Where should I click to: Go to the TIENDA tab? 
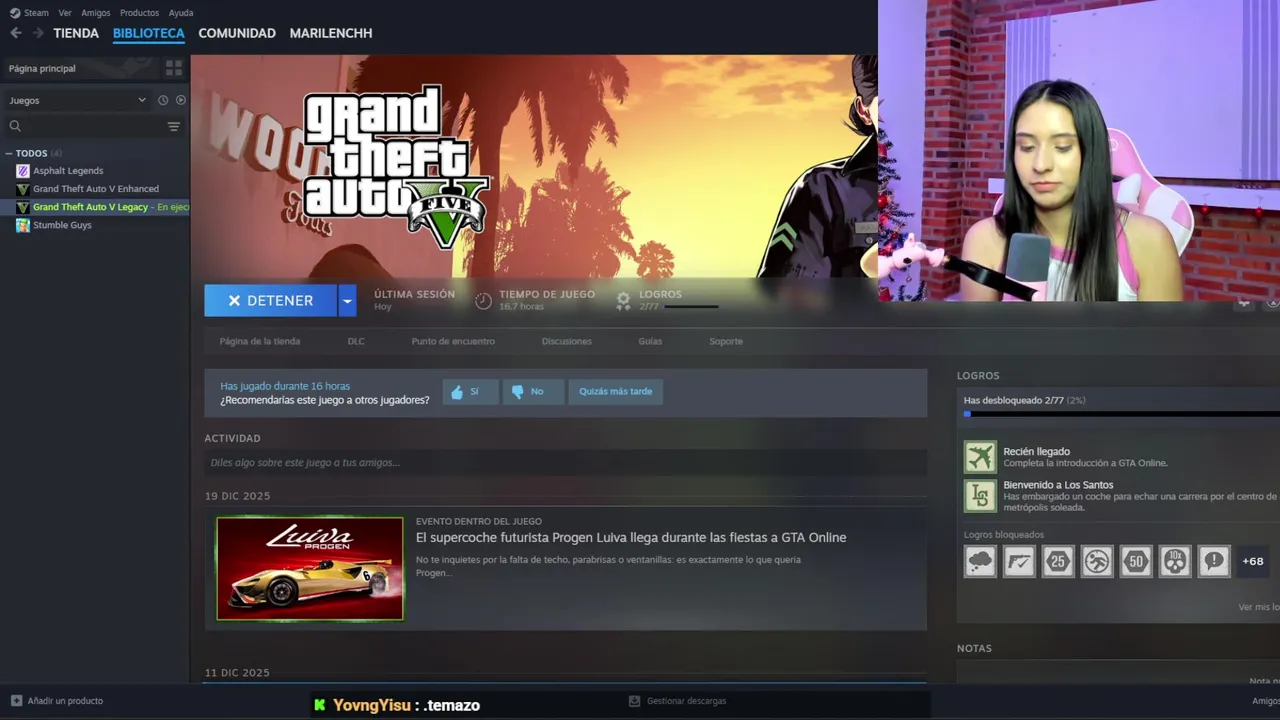(x=76, y=33)
